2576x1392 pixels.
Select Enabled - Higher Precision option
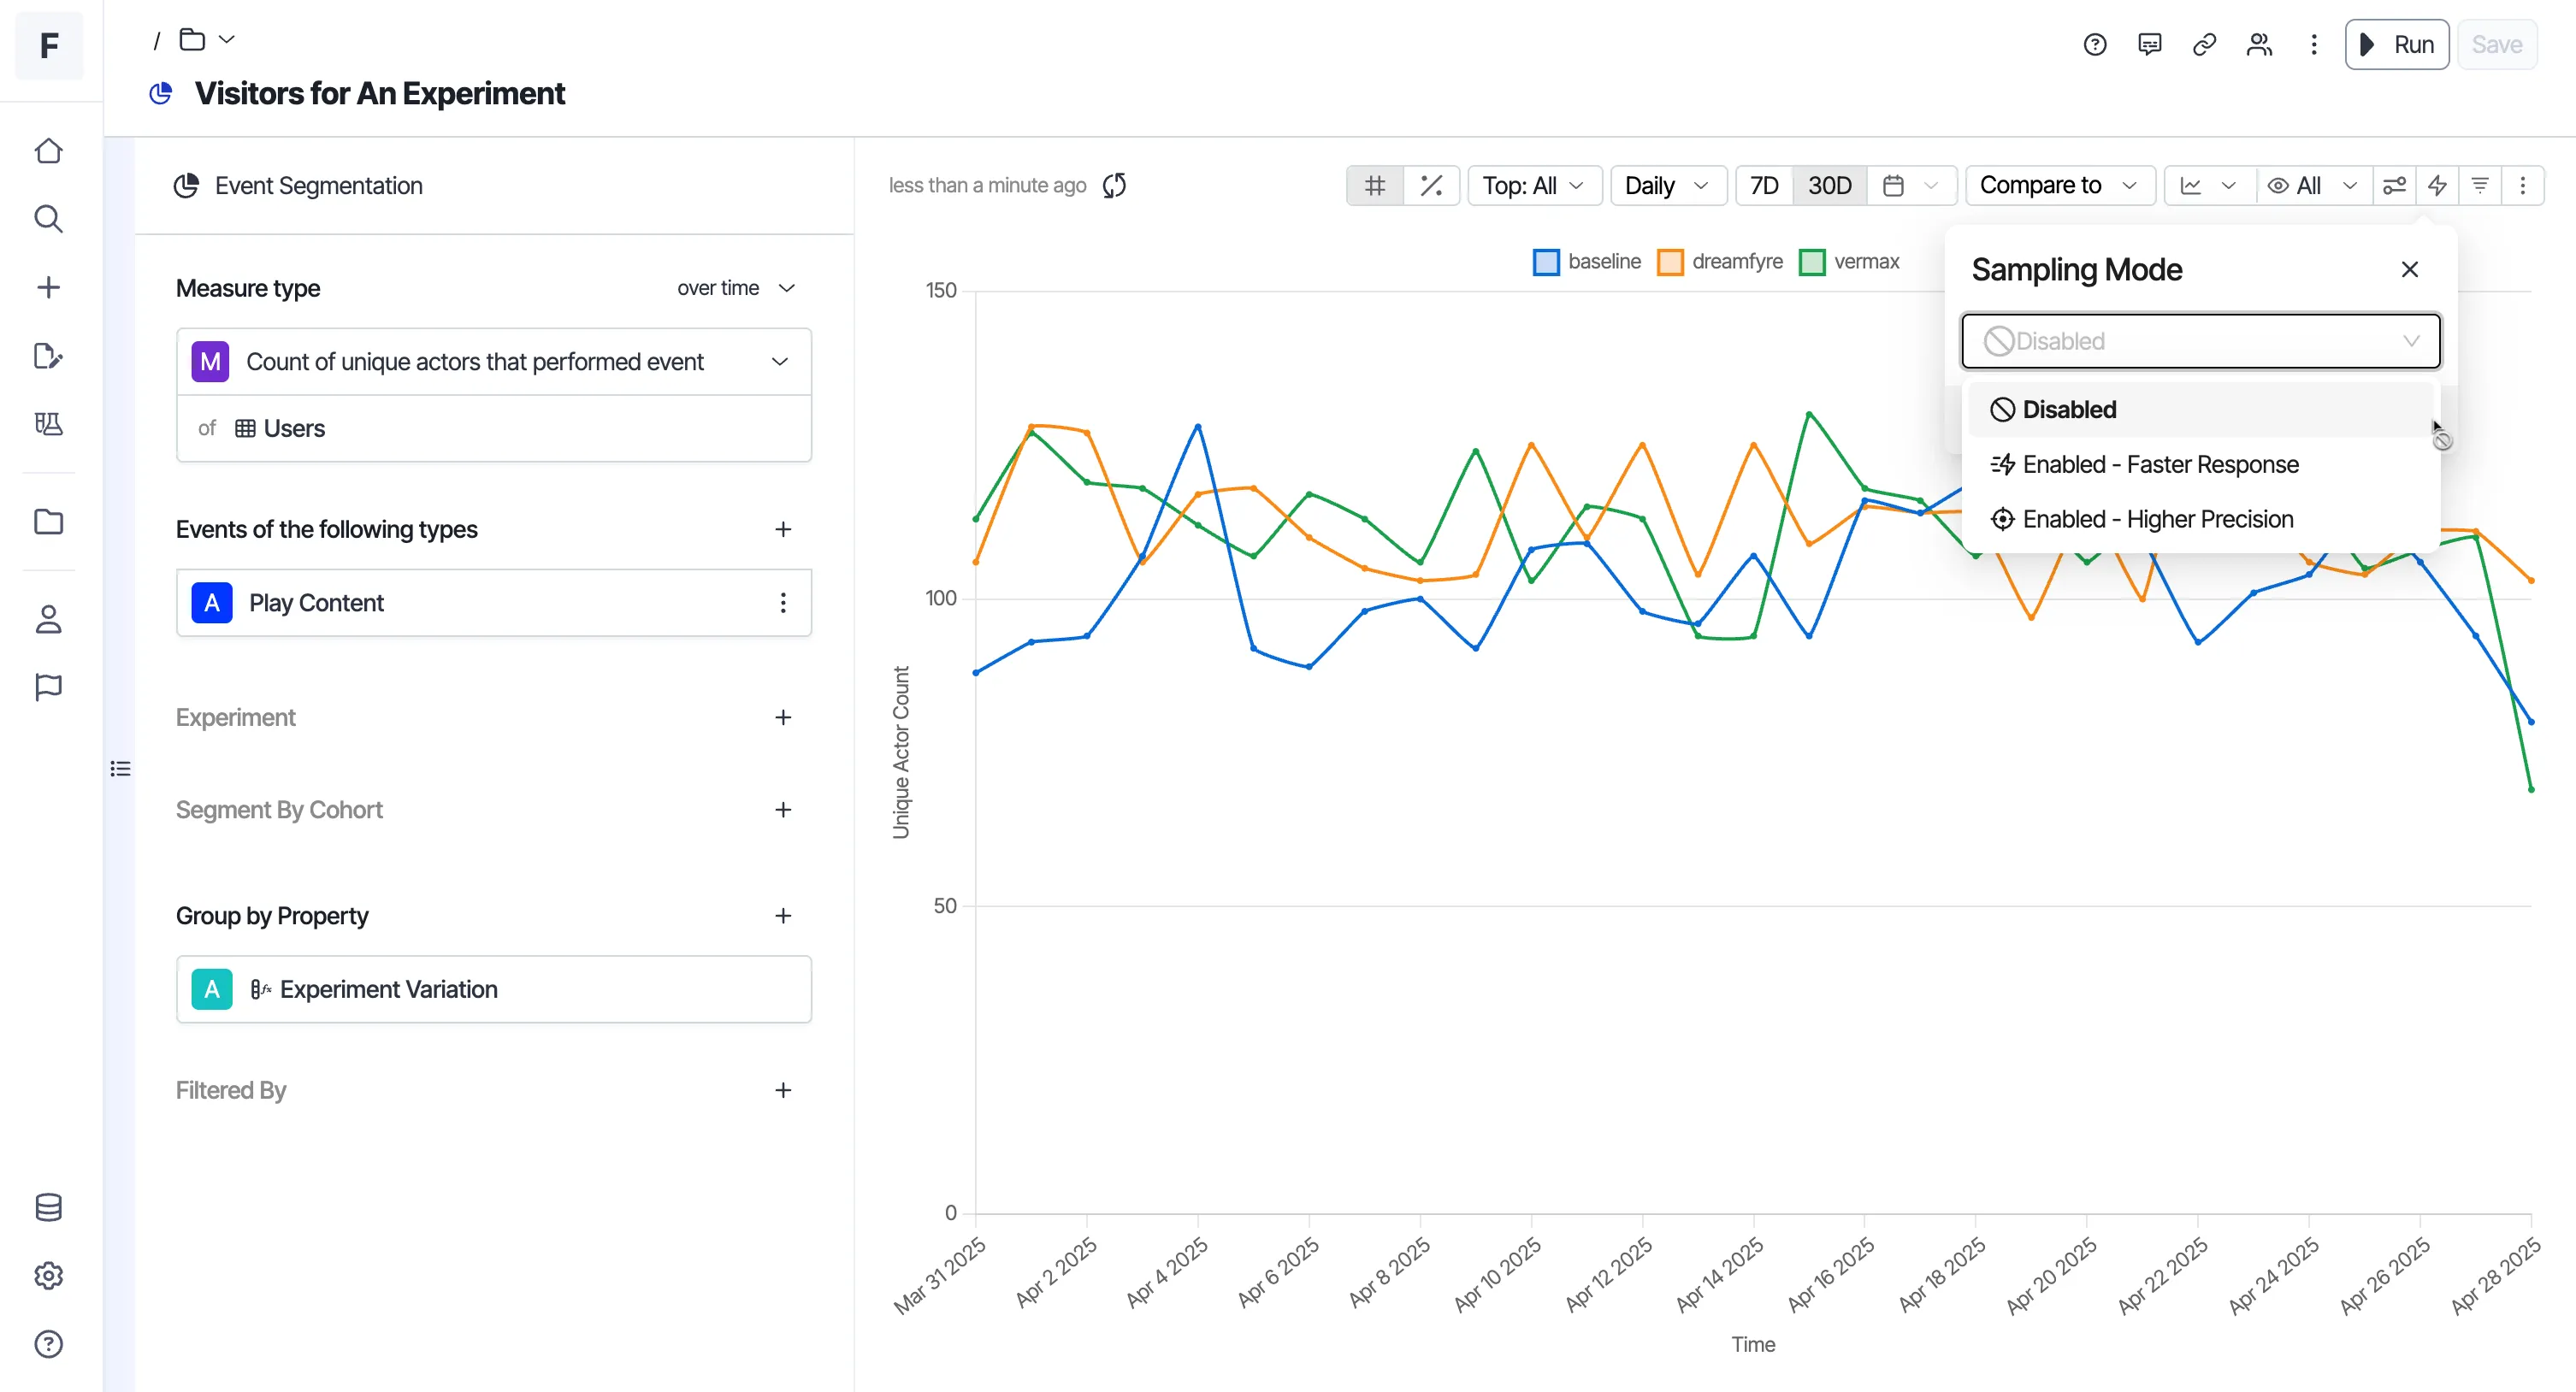pos(2200,520)
